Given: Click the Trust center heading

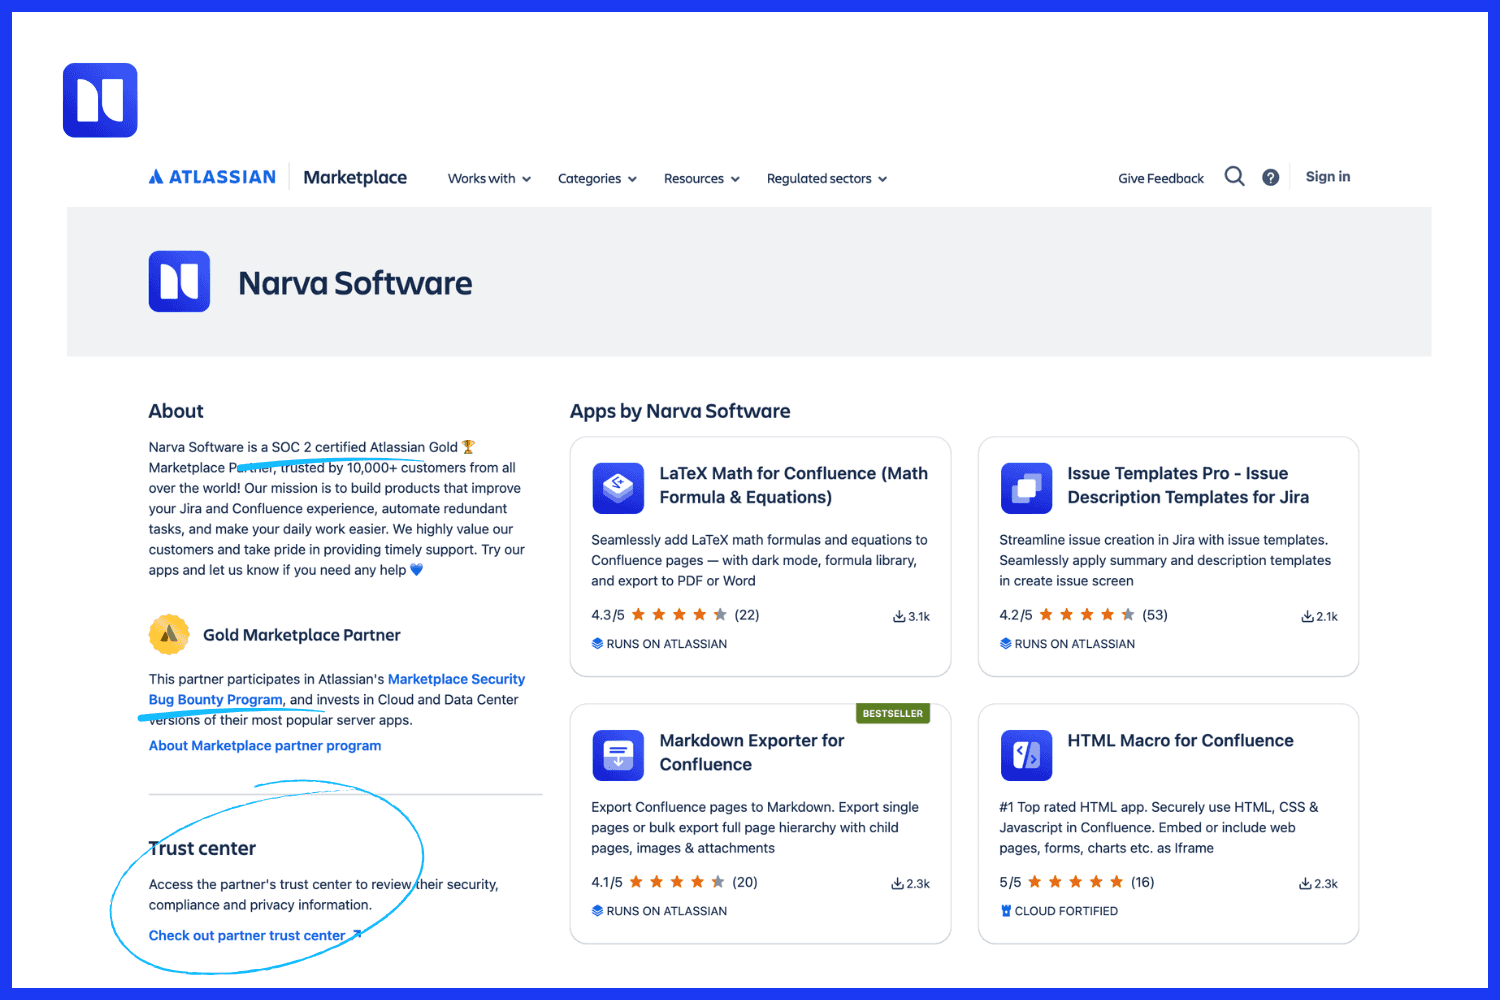Looking at the screenshot, I should [x=202, y=848].
